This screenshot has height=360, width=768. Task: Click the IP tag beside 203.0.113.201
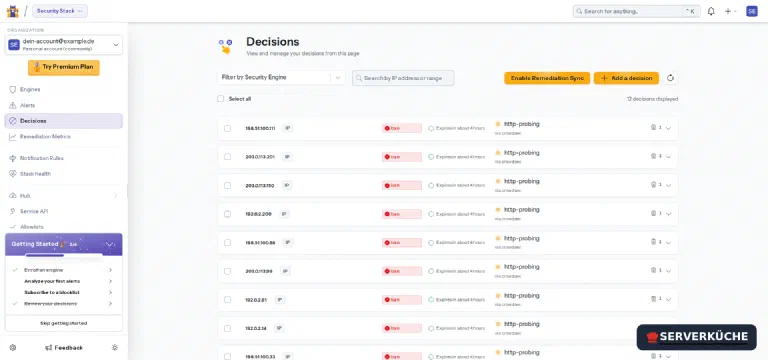click(x=288, y=157)
